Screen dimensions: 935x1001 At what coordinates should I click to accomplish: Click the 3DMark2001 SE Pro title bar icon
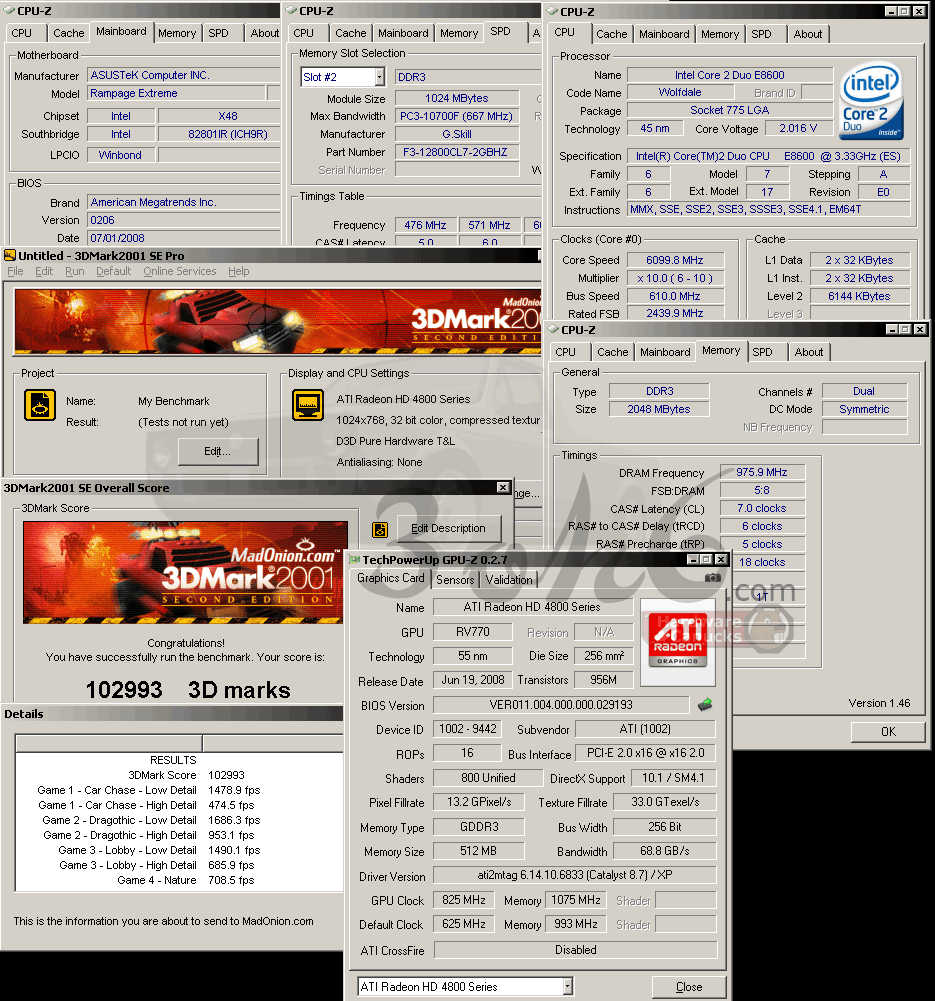[10, 255]
